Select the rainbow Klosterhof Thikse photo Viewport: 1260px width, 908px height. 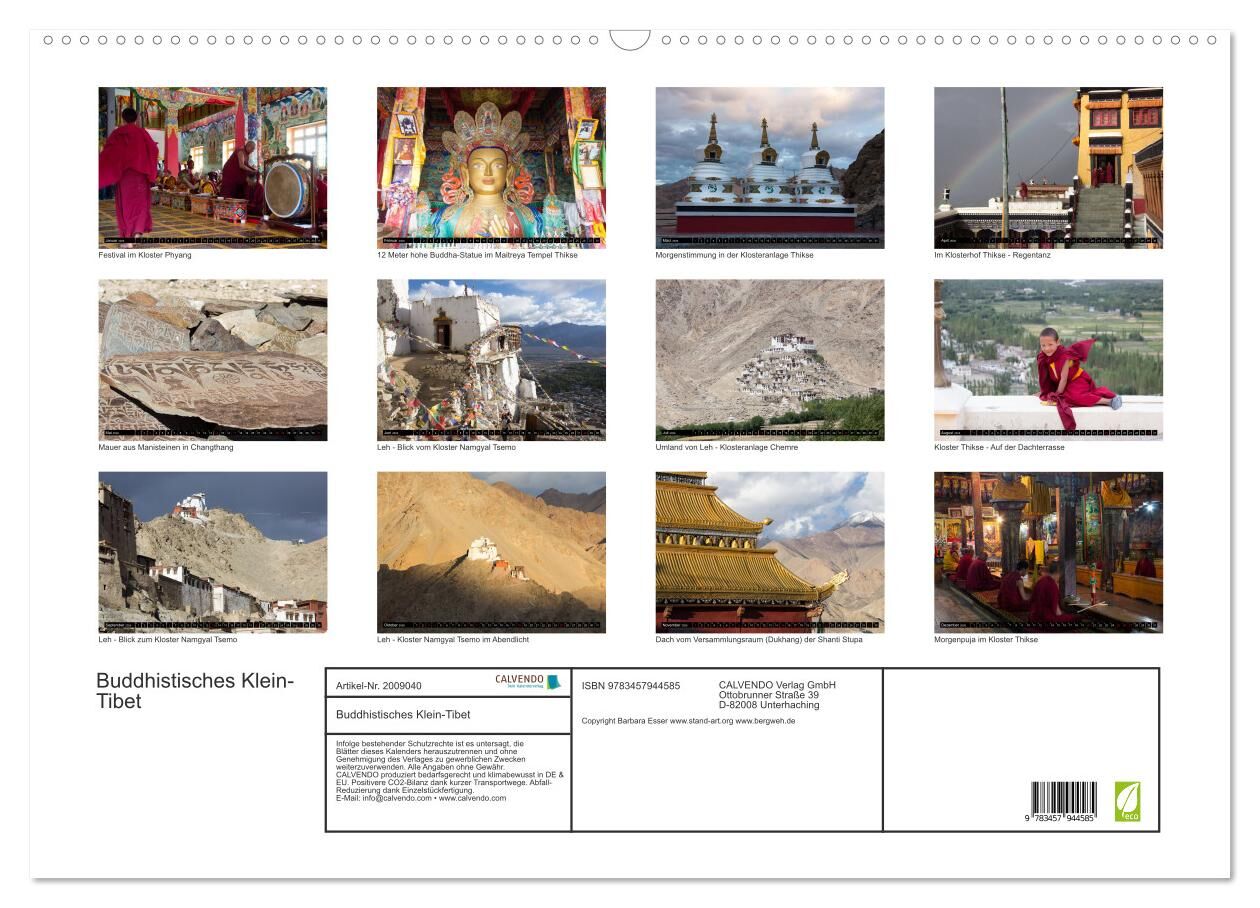point(1048,167)
